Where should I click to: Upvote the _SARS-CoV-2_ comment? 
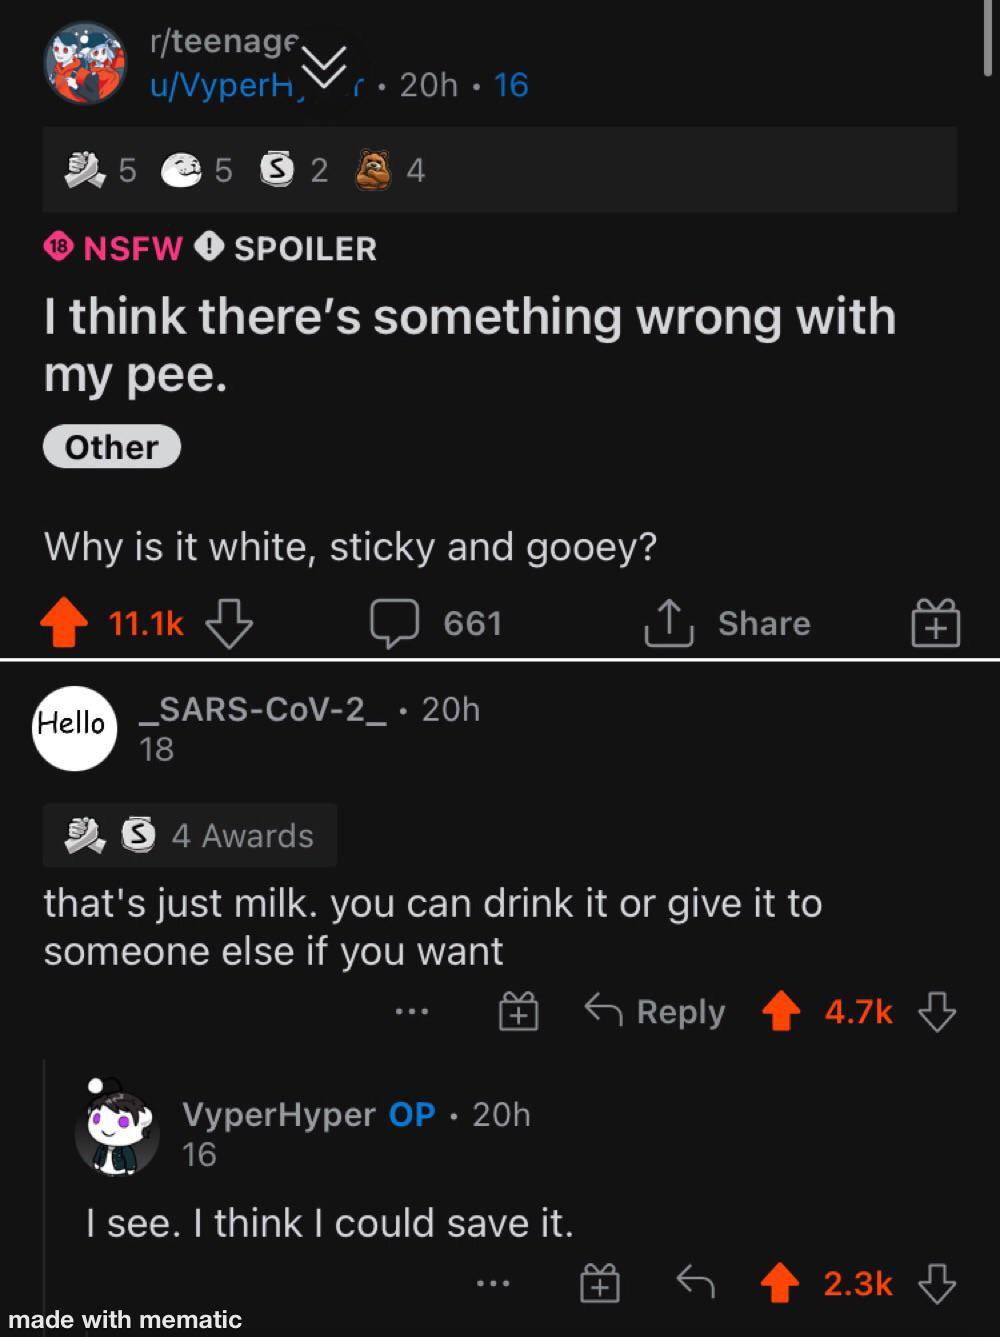[782, 1012]
